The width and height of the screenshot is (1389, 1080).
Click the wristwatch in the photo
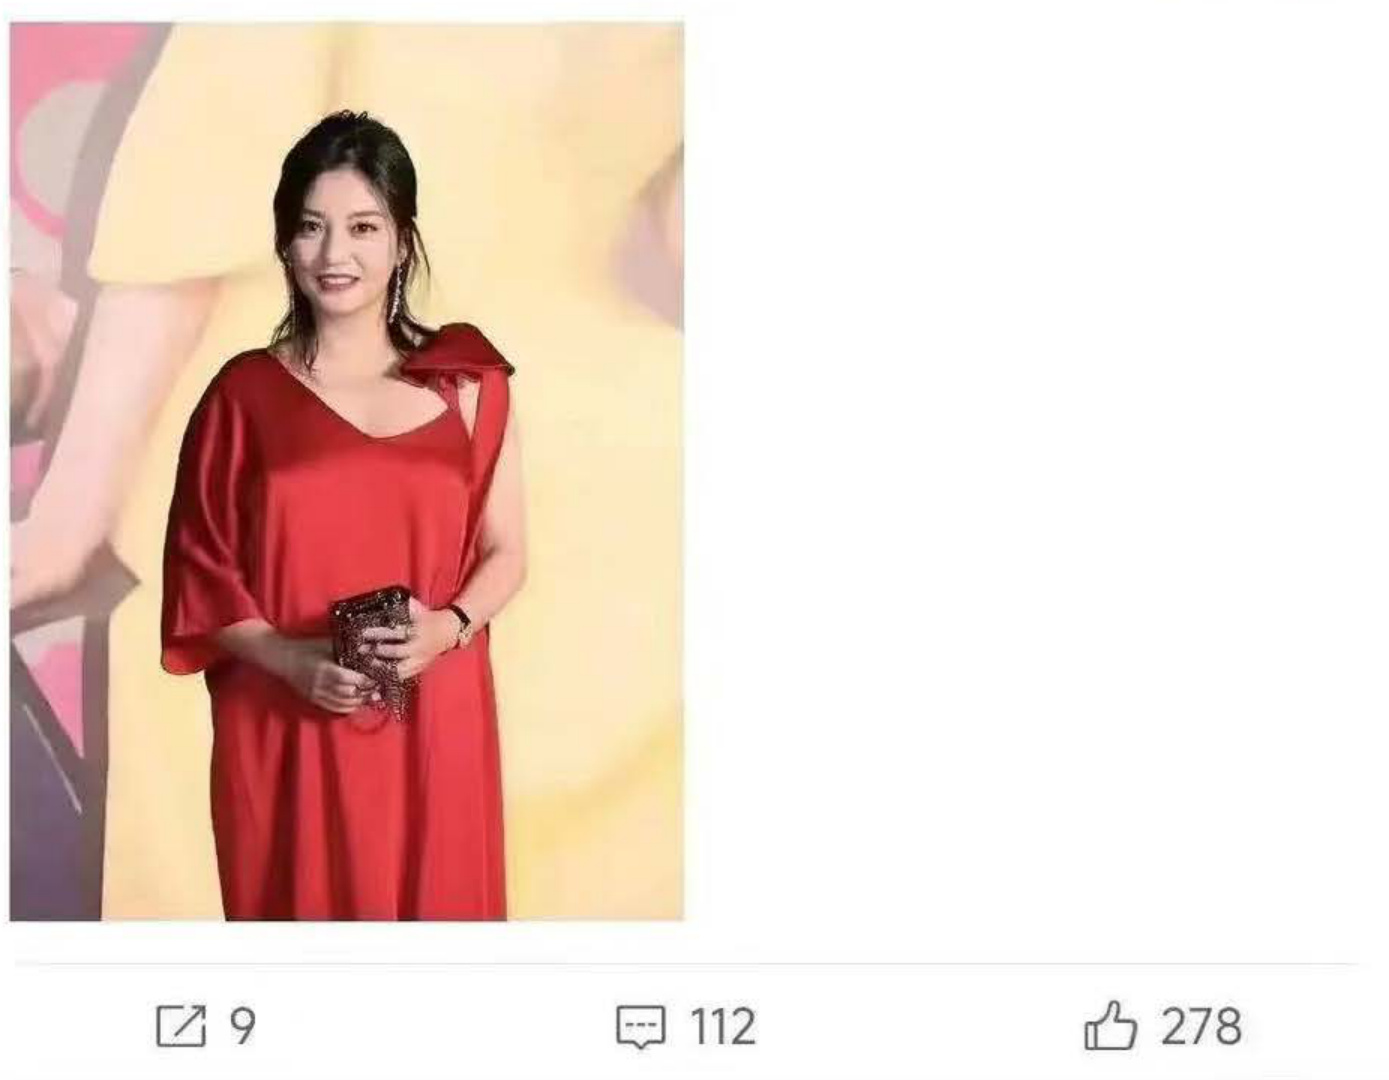(x=462, y=625)
